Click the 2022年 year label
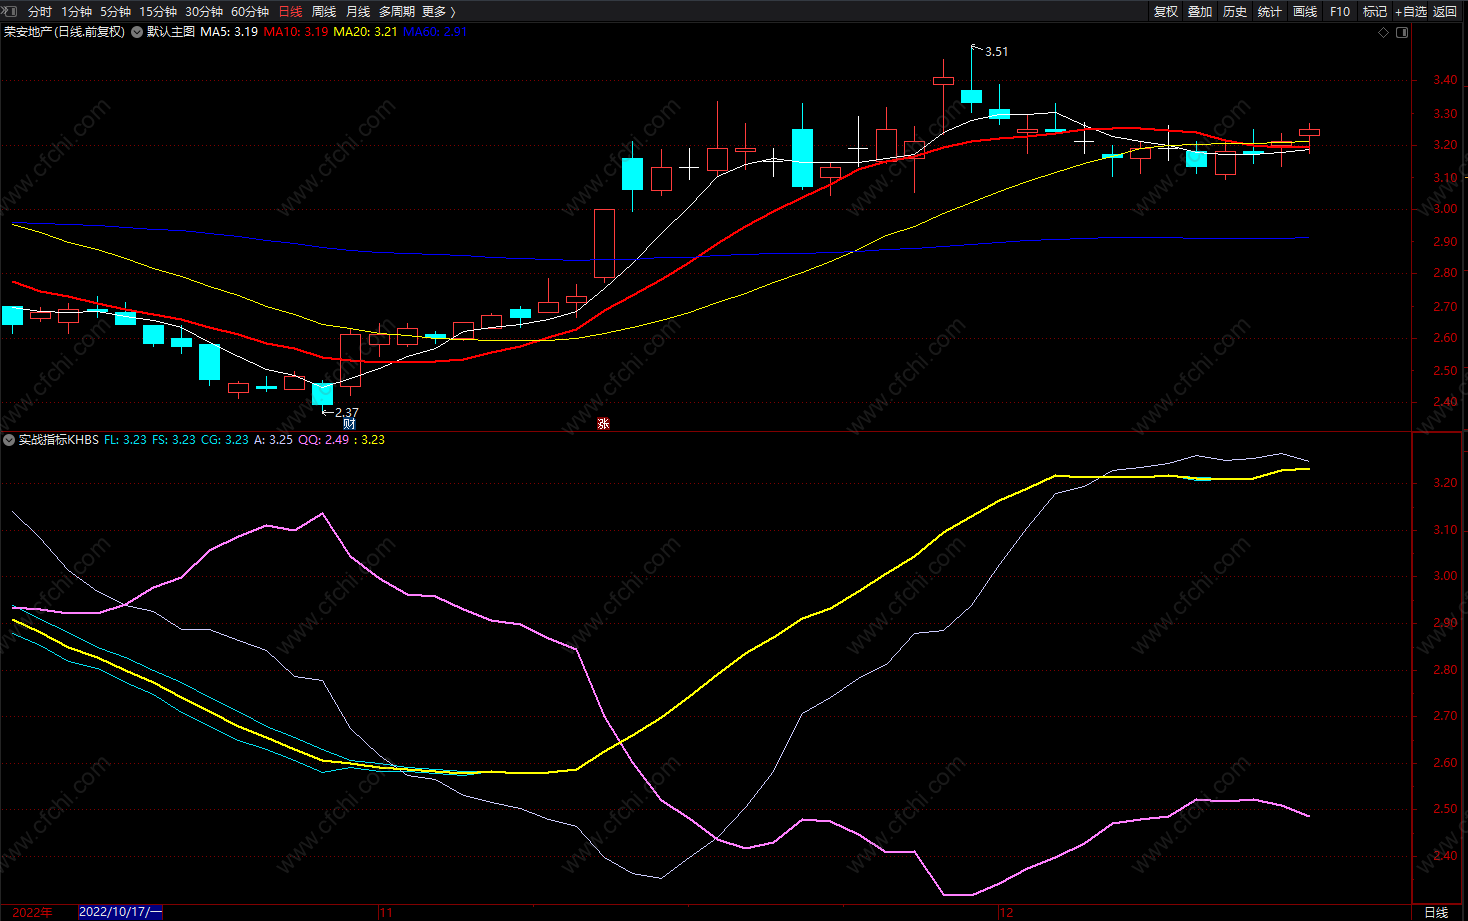1468x921 pixels. click(32, 912)
